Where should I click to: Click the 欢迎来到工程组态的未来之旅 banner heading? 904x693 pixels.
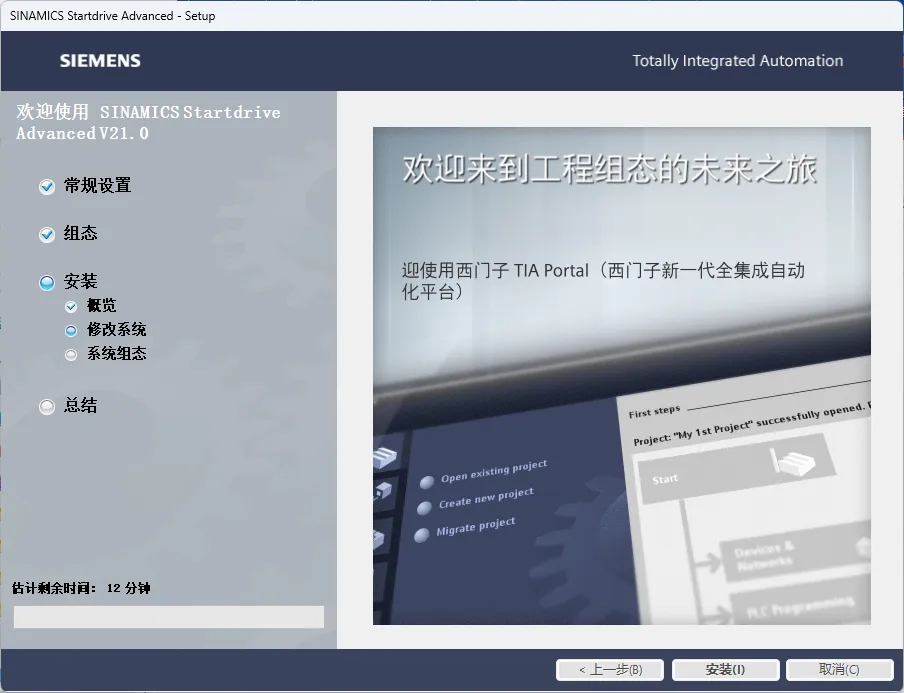tap(609, 169)
